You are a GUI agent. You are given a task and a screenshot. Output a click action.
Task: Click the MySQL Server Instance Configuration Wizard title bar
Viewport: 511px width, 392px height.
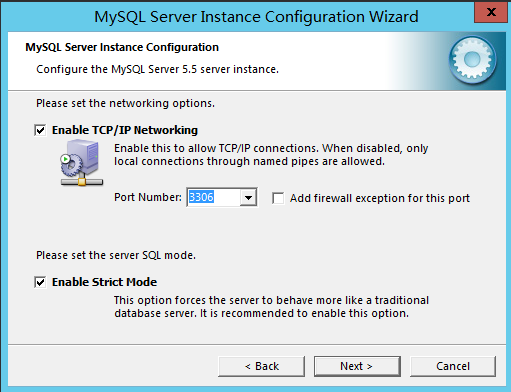click(x=256, y=17)
